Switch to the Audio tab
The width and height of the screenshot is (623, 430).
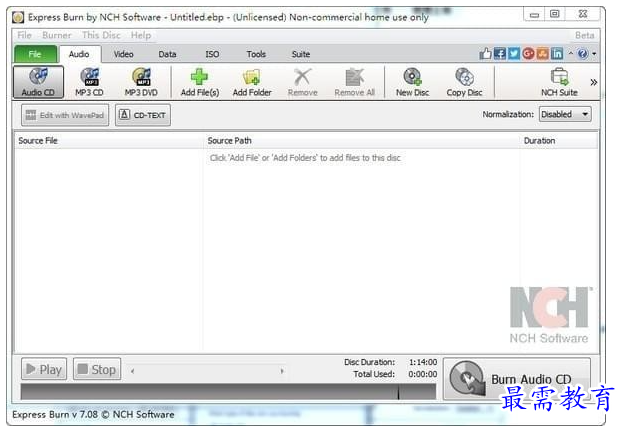coord(79,54)
